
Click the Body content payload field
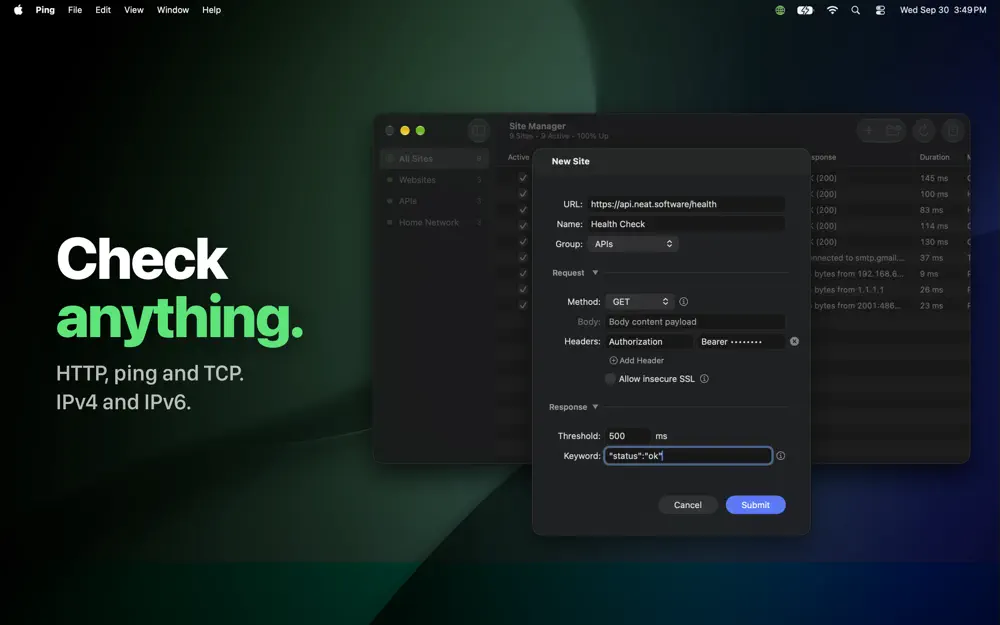[695, 321]
